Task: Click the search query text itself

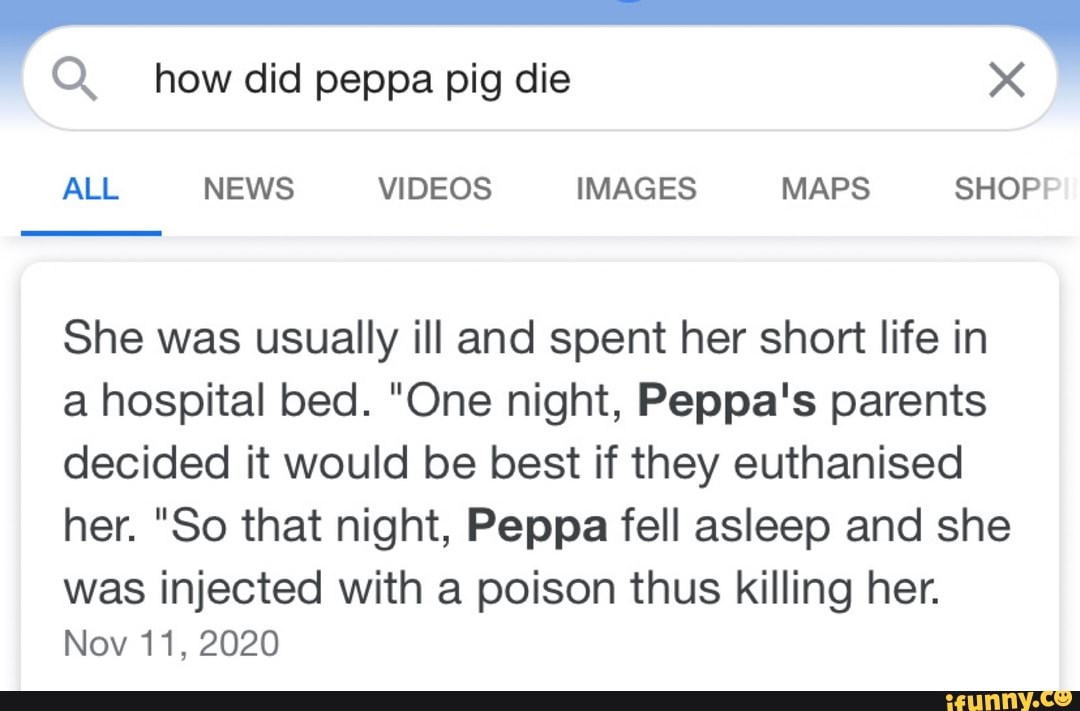Action: coord(362,79)
